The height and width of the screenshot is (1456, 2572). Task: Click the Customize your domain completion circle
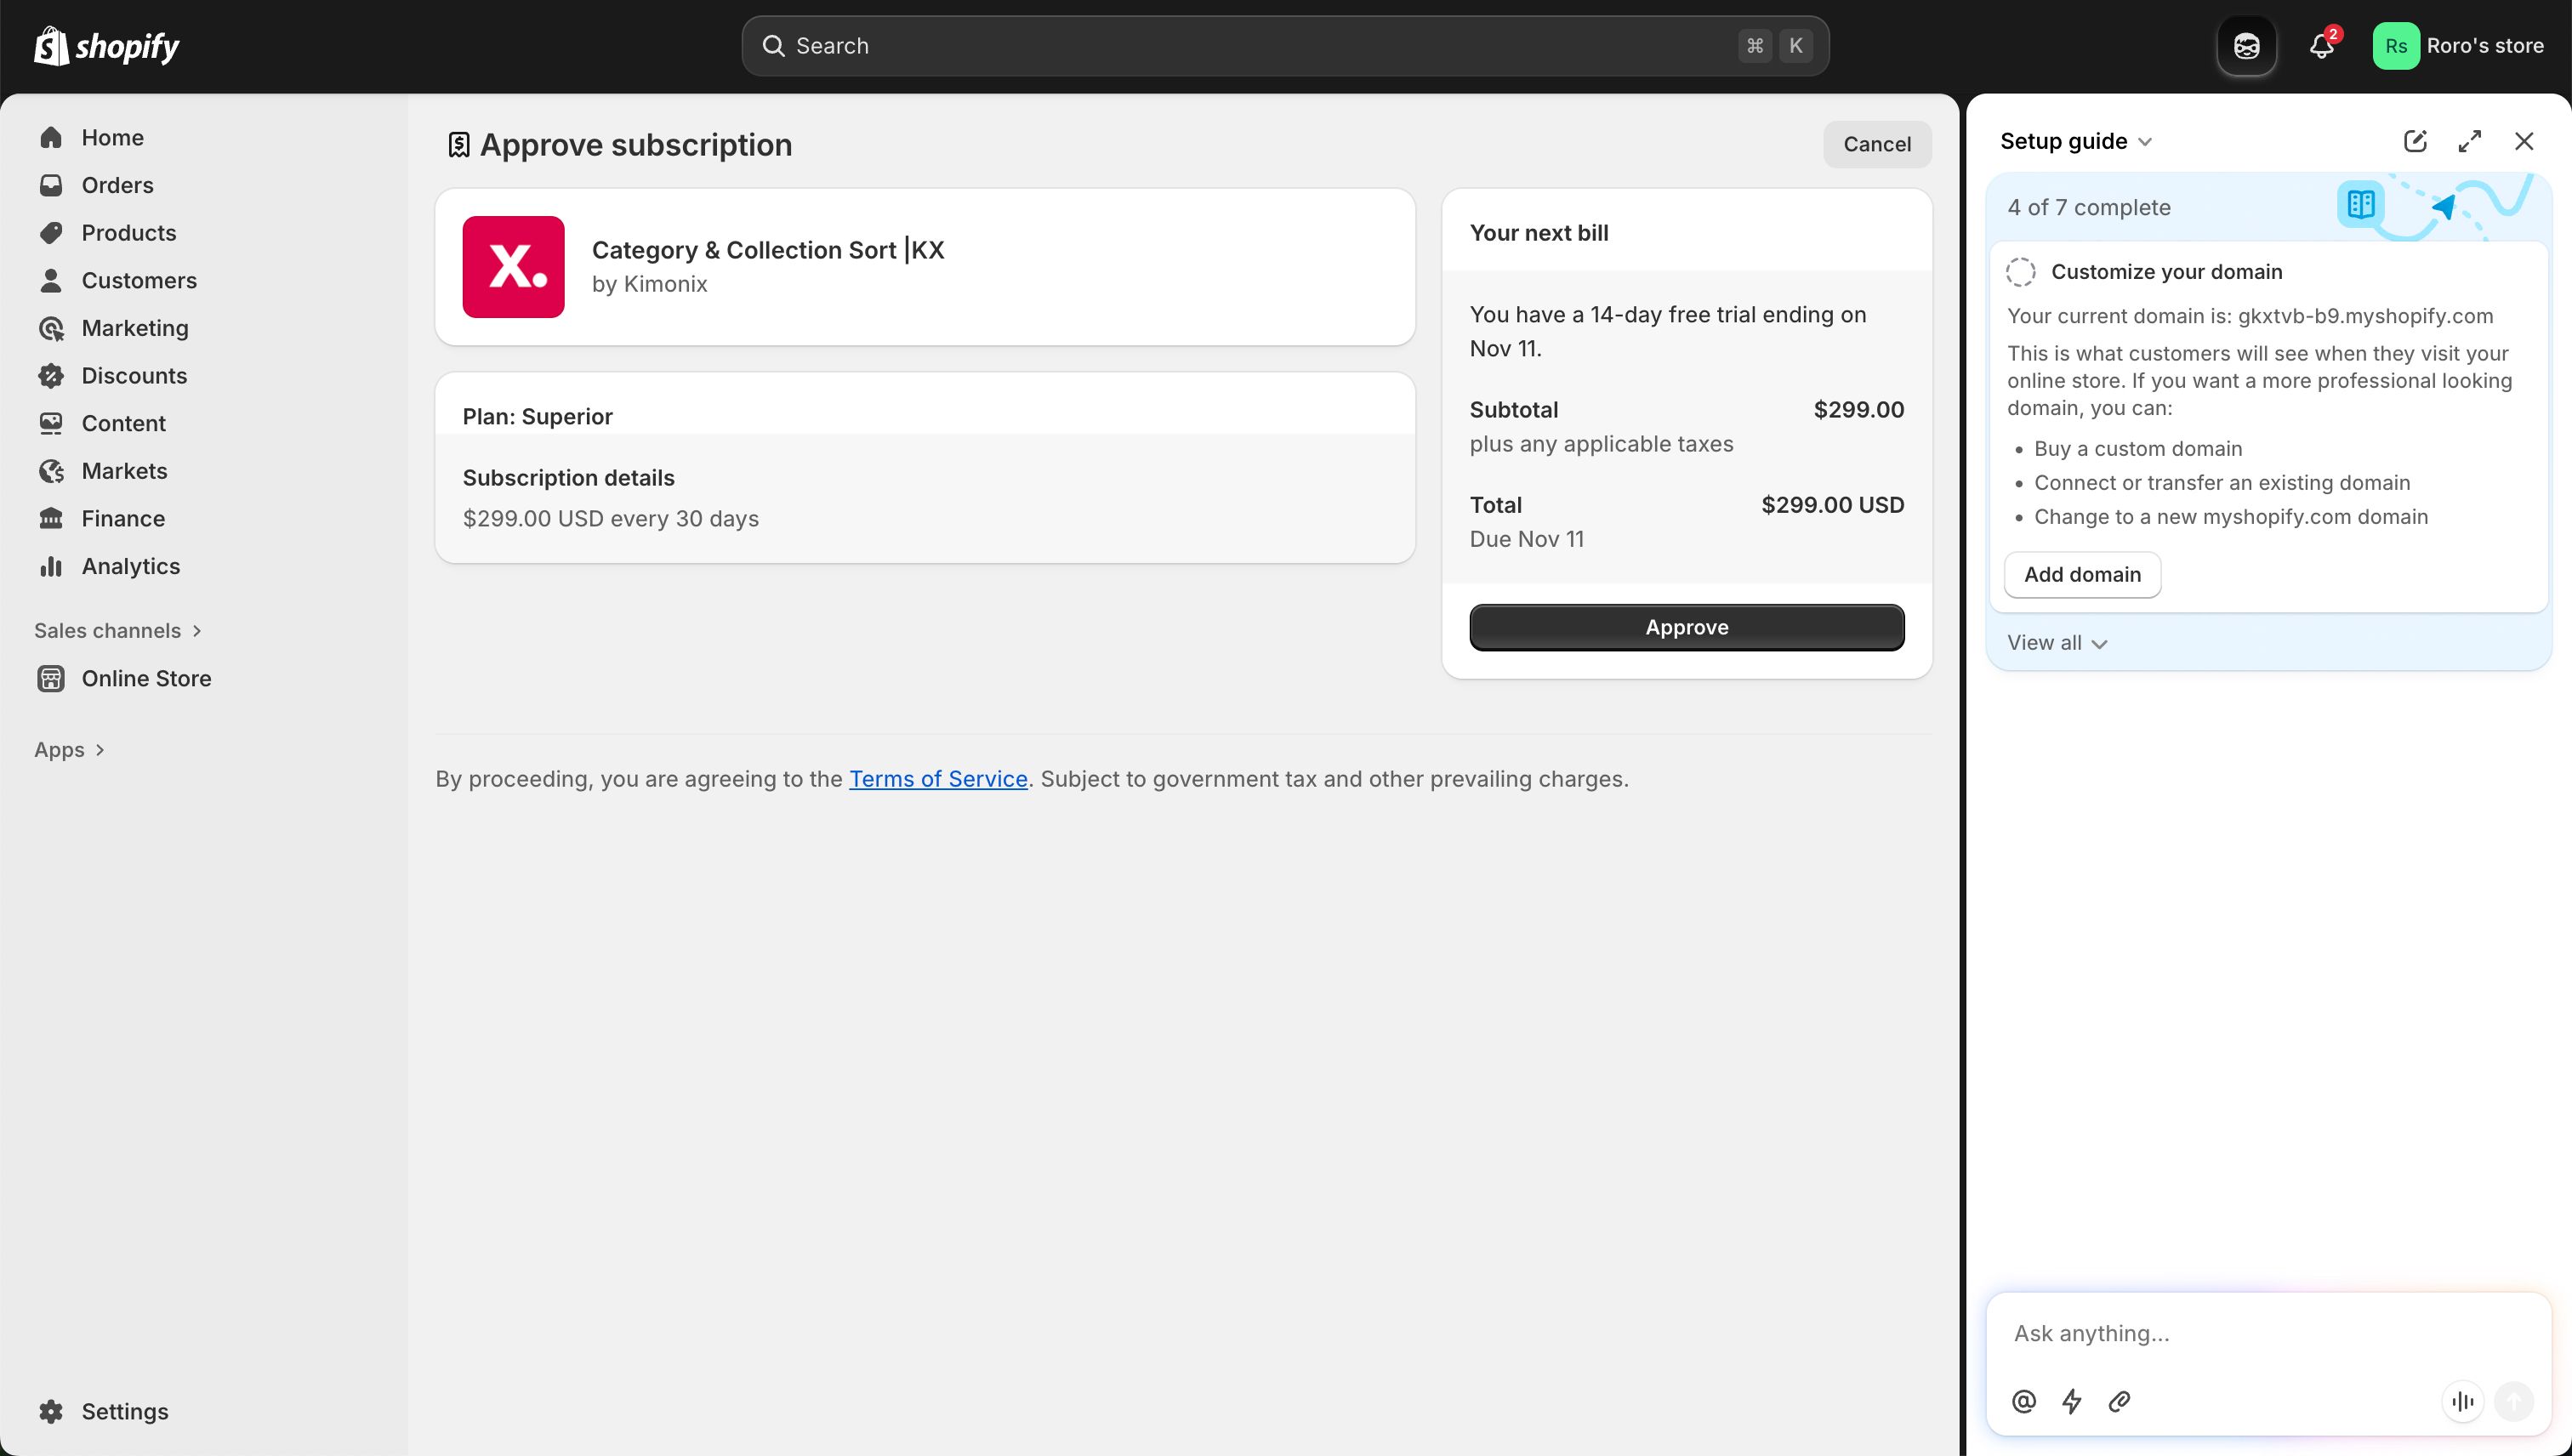(2022, 271)
